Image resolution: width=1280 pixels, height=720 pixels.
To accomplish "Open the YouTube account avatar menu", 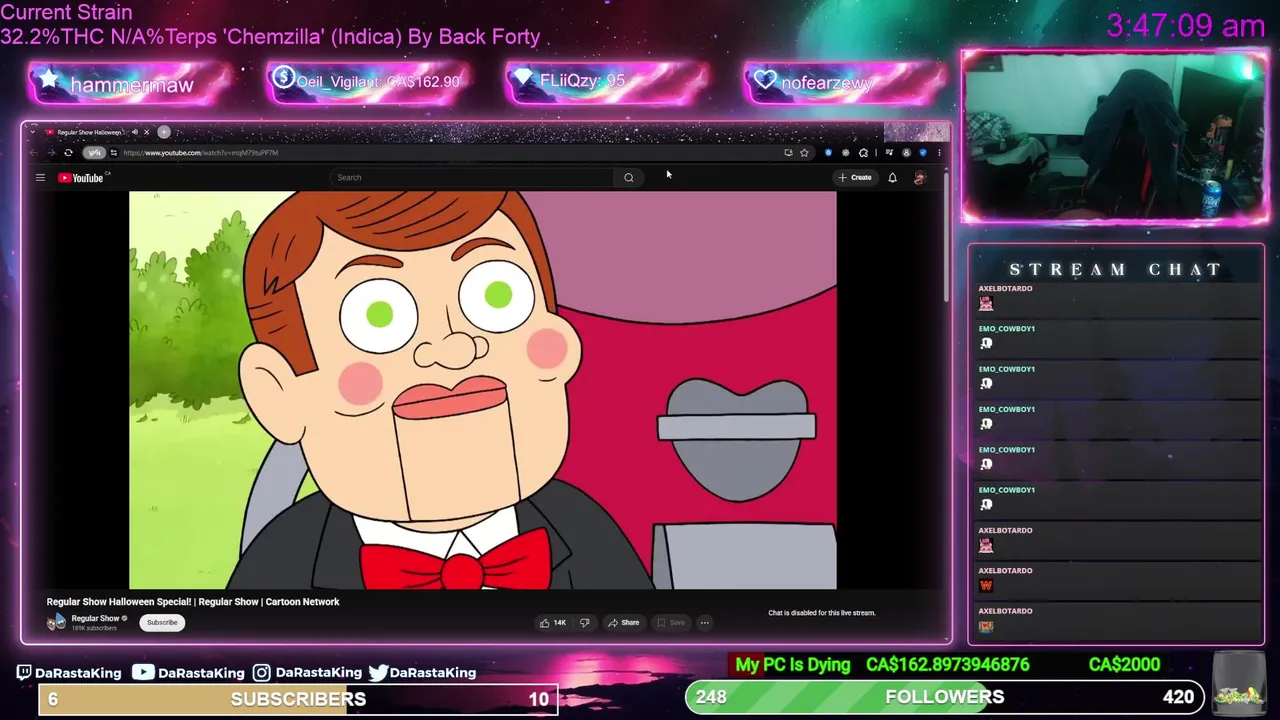I will tap(920, 178).
